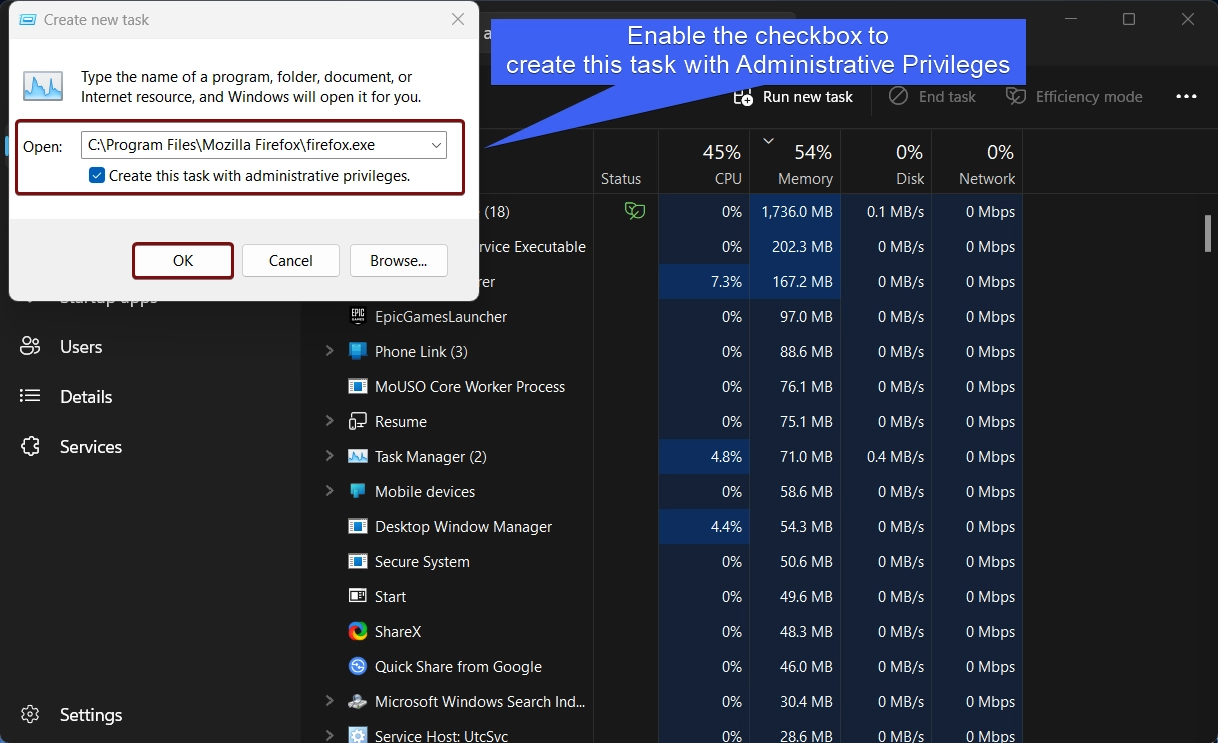The image size is (1218, 743).
Task: Select the Secure System process
Action: click(x=422, y=562)
